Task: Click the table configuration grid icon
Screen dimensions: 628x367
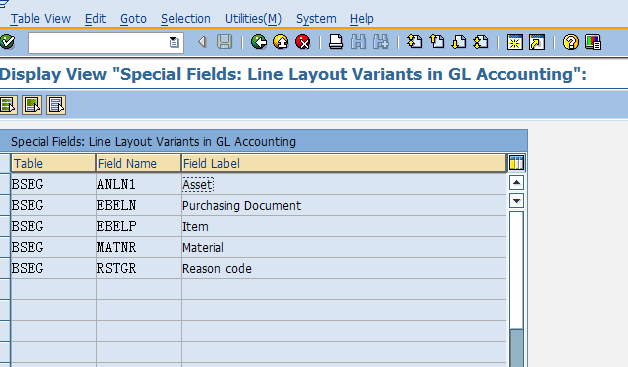Action: 517,163
